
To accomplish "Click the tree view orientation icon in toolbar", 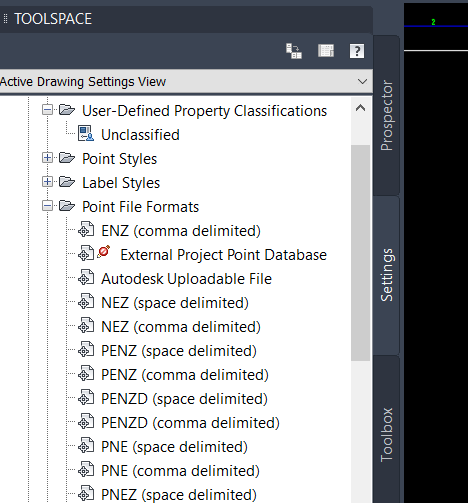I will click(x=294, y=51).
